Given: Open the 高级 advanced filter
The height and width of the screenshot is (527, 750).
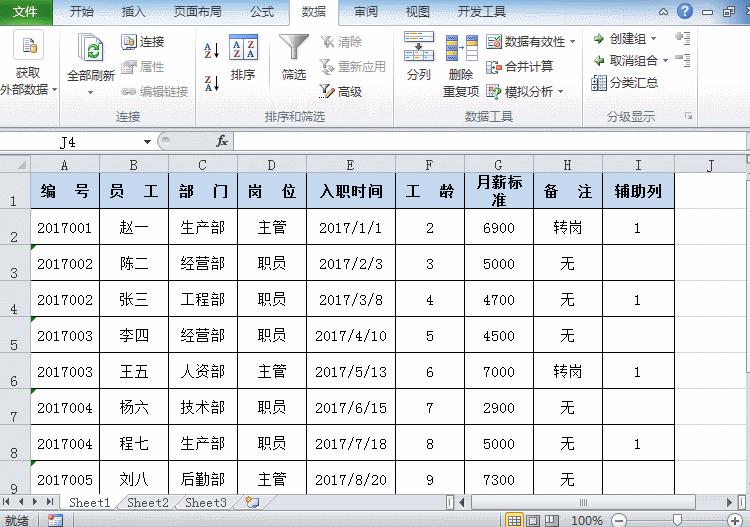Looking at the screenshot, I should [341, 91].
